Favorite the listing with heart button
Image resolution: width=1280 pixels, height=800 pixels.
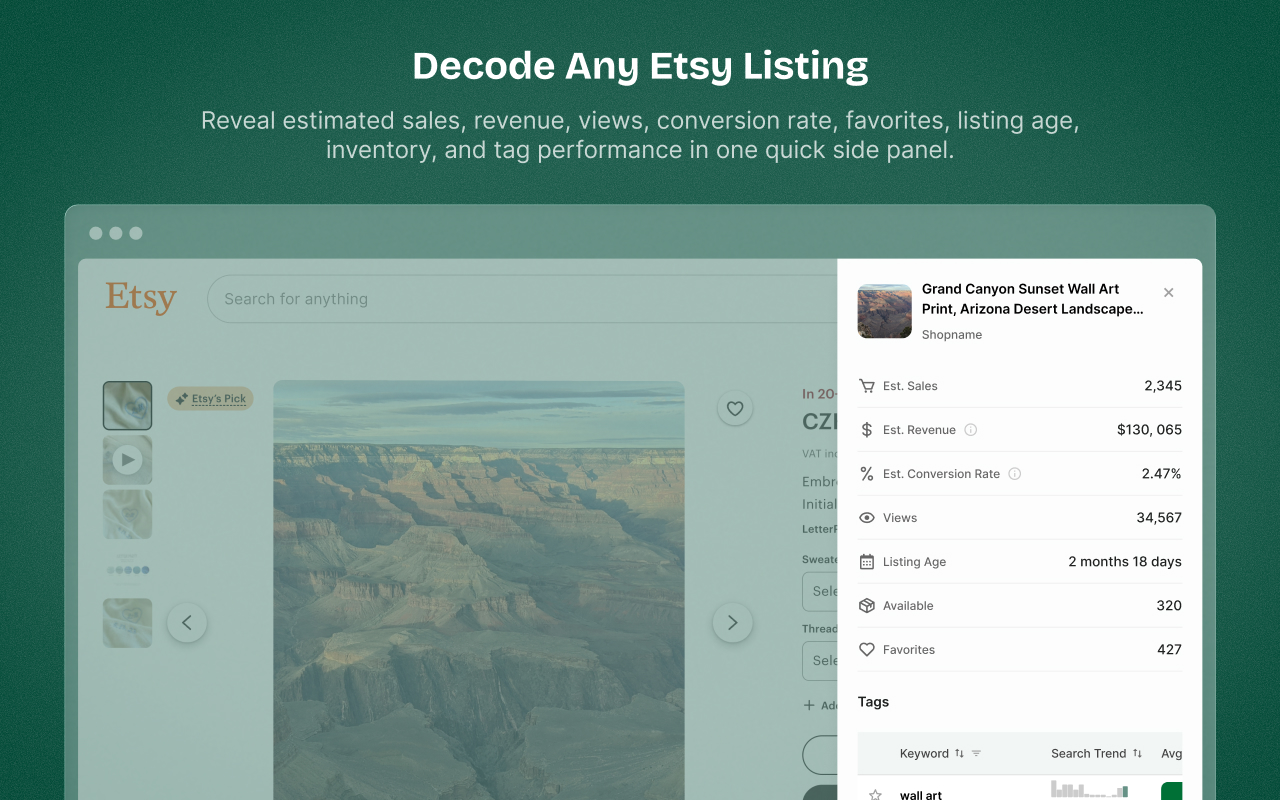point(735,408)
